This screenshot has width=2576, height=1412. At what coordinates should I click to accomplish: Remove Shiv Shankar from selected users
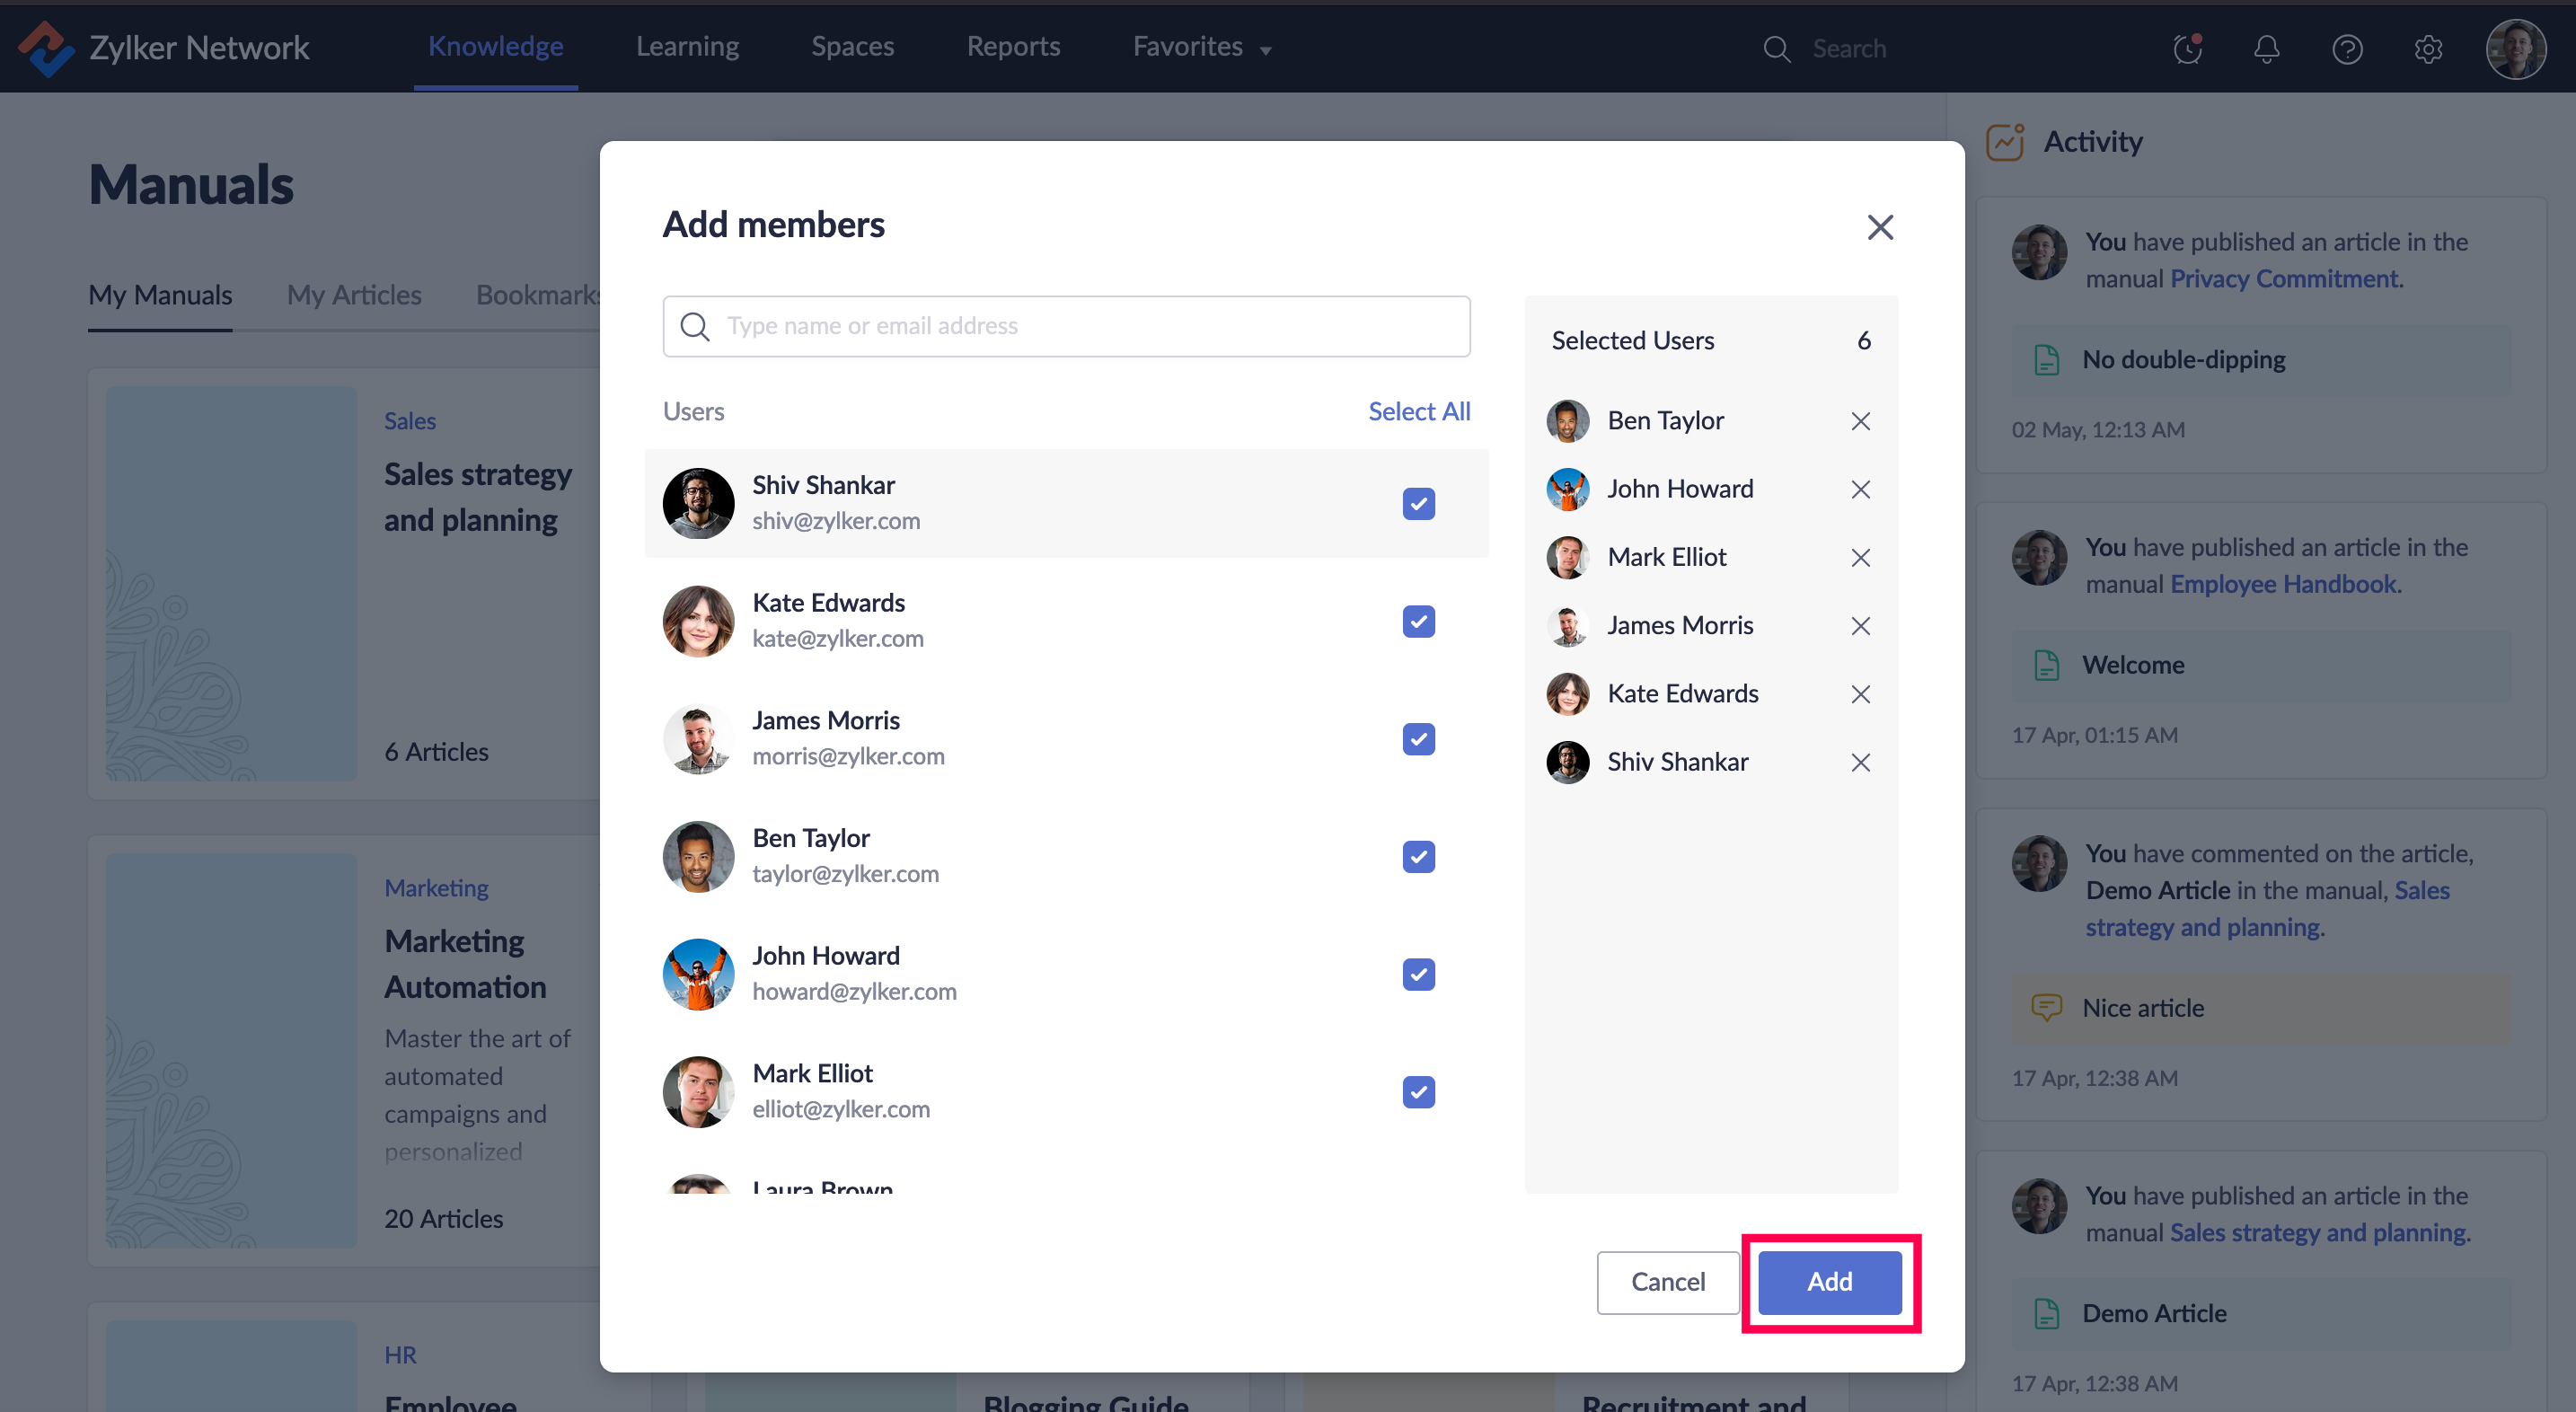tap(1860, 762)
